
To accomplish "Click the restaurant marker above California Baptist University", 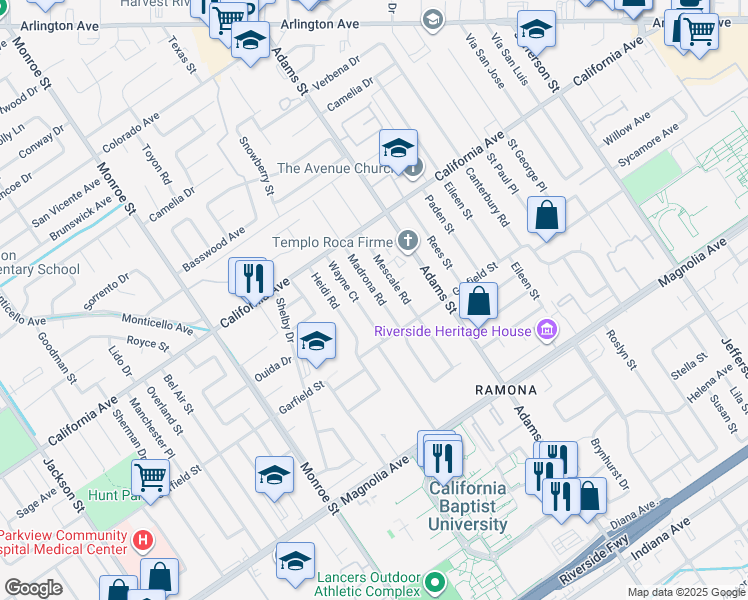I will [x=443, y=462].
